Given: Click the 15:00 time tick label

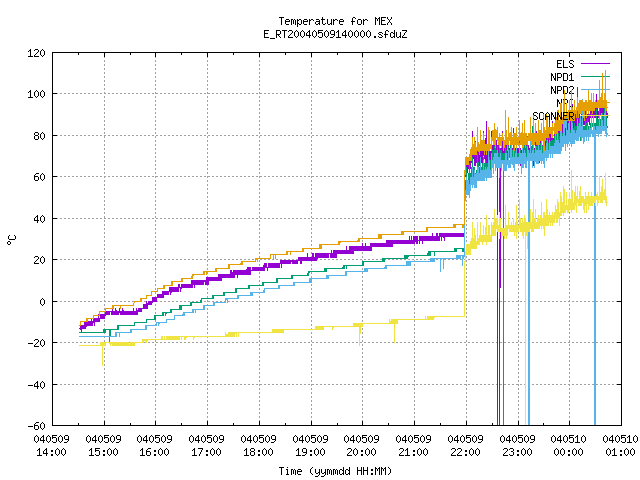Looking at the screenshot, I should (103, 452).
